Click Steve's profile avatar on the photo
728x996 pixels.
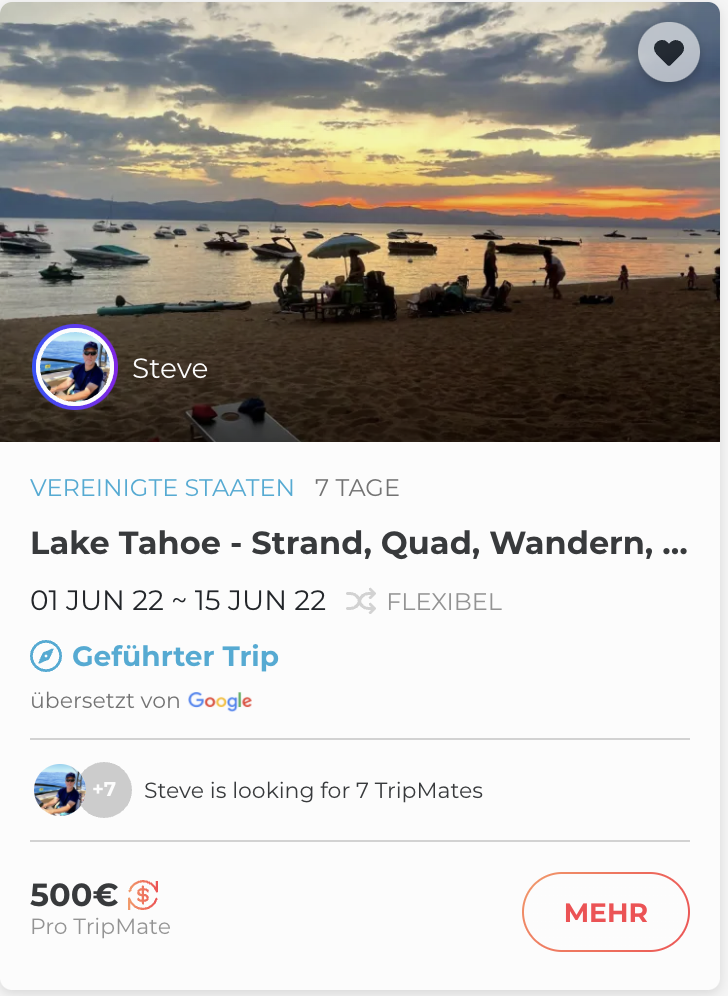(75, 367)
